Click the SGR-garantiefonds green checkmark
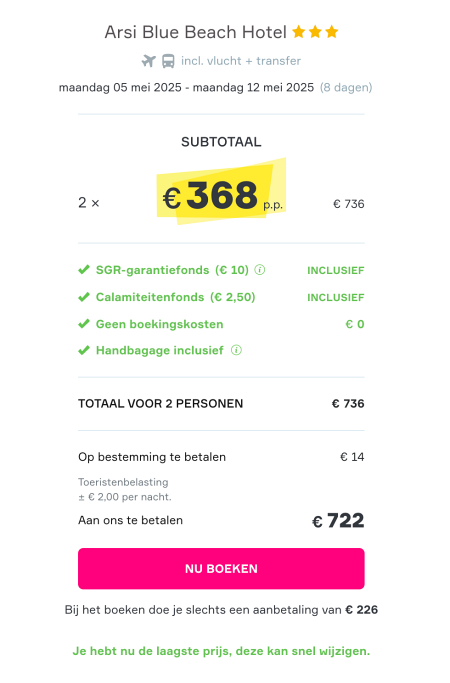Image resolution: width=450 pixels, height=683 pixels. click(84, 270)
